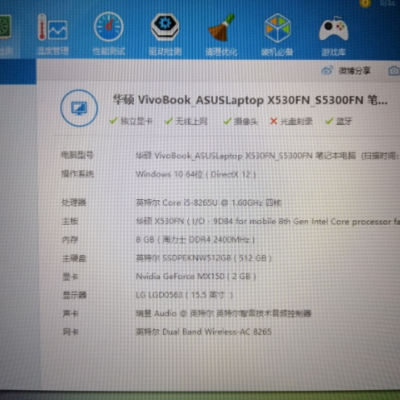
Task: Click the 无线上网 feature indicator
Action: click(186, 121)
